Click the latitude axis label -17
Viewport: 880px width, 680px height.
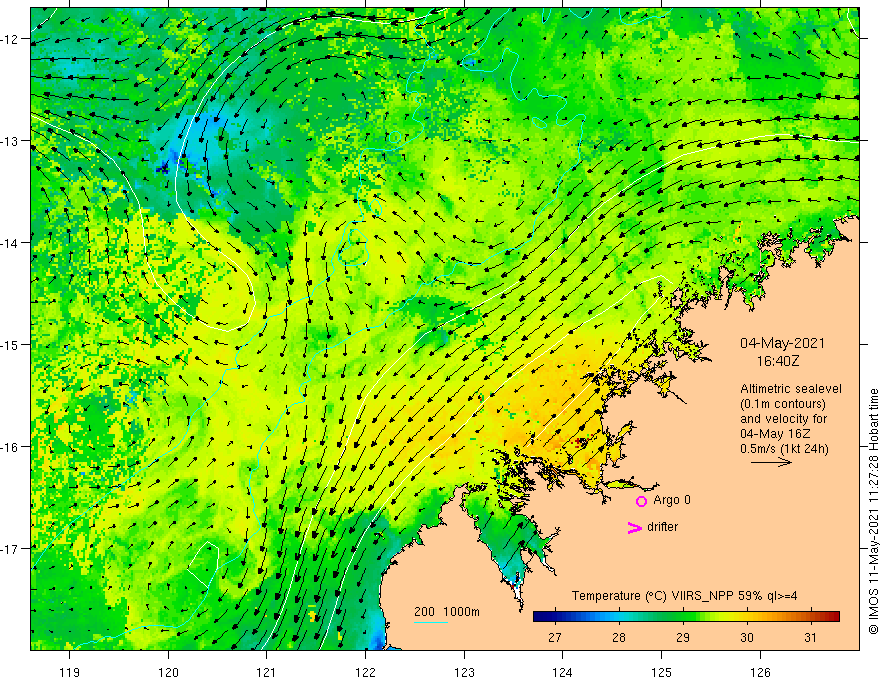pyautogui.click(x=11, y=549)
